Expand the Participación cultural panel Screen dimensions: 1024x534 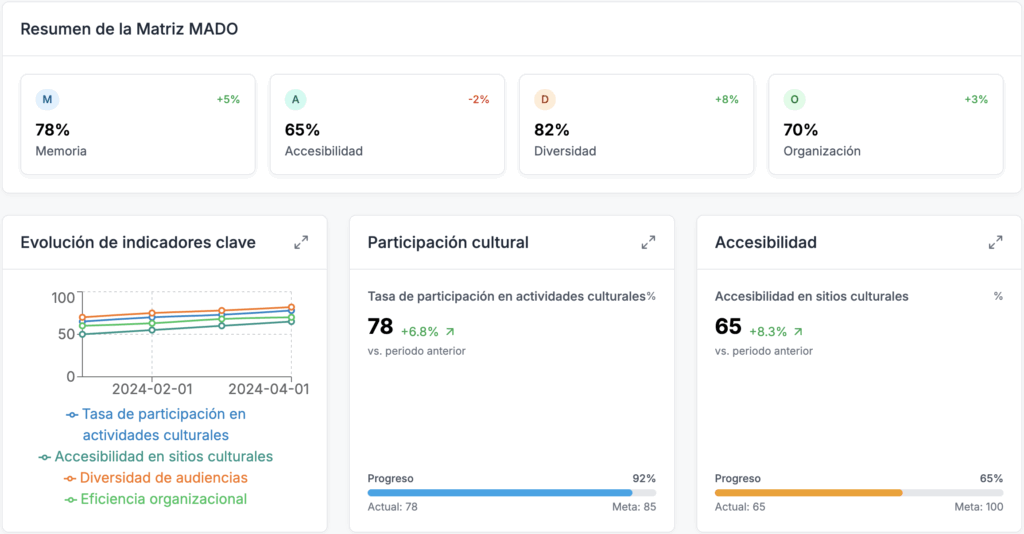coord(648,242)
